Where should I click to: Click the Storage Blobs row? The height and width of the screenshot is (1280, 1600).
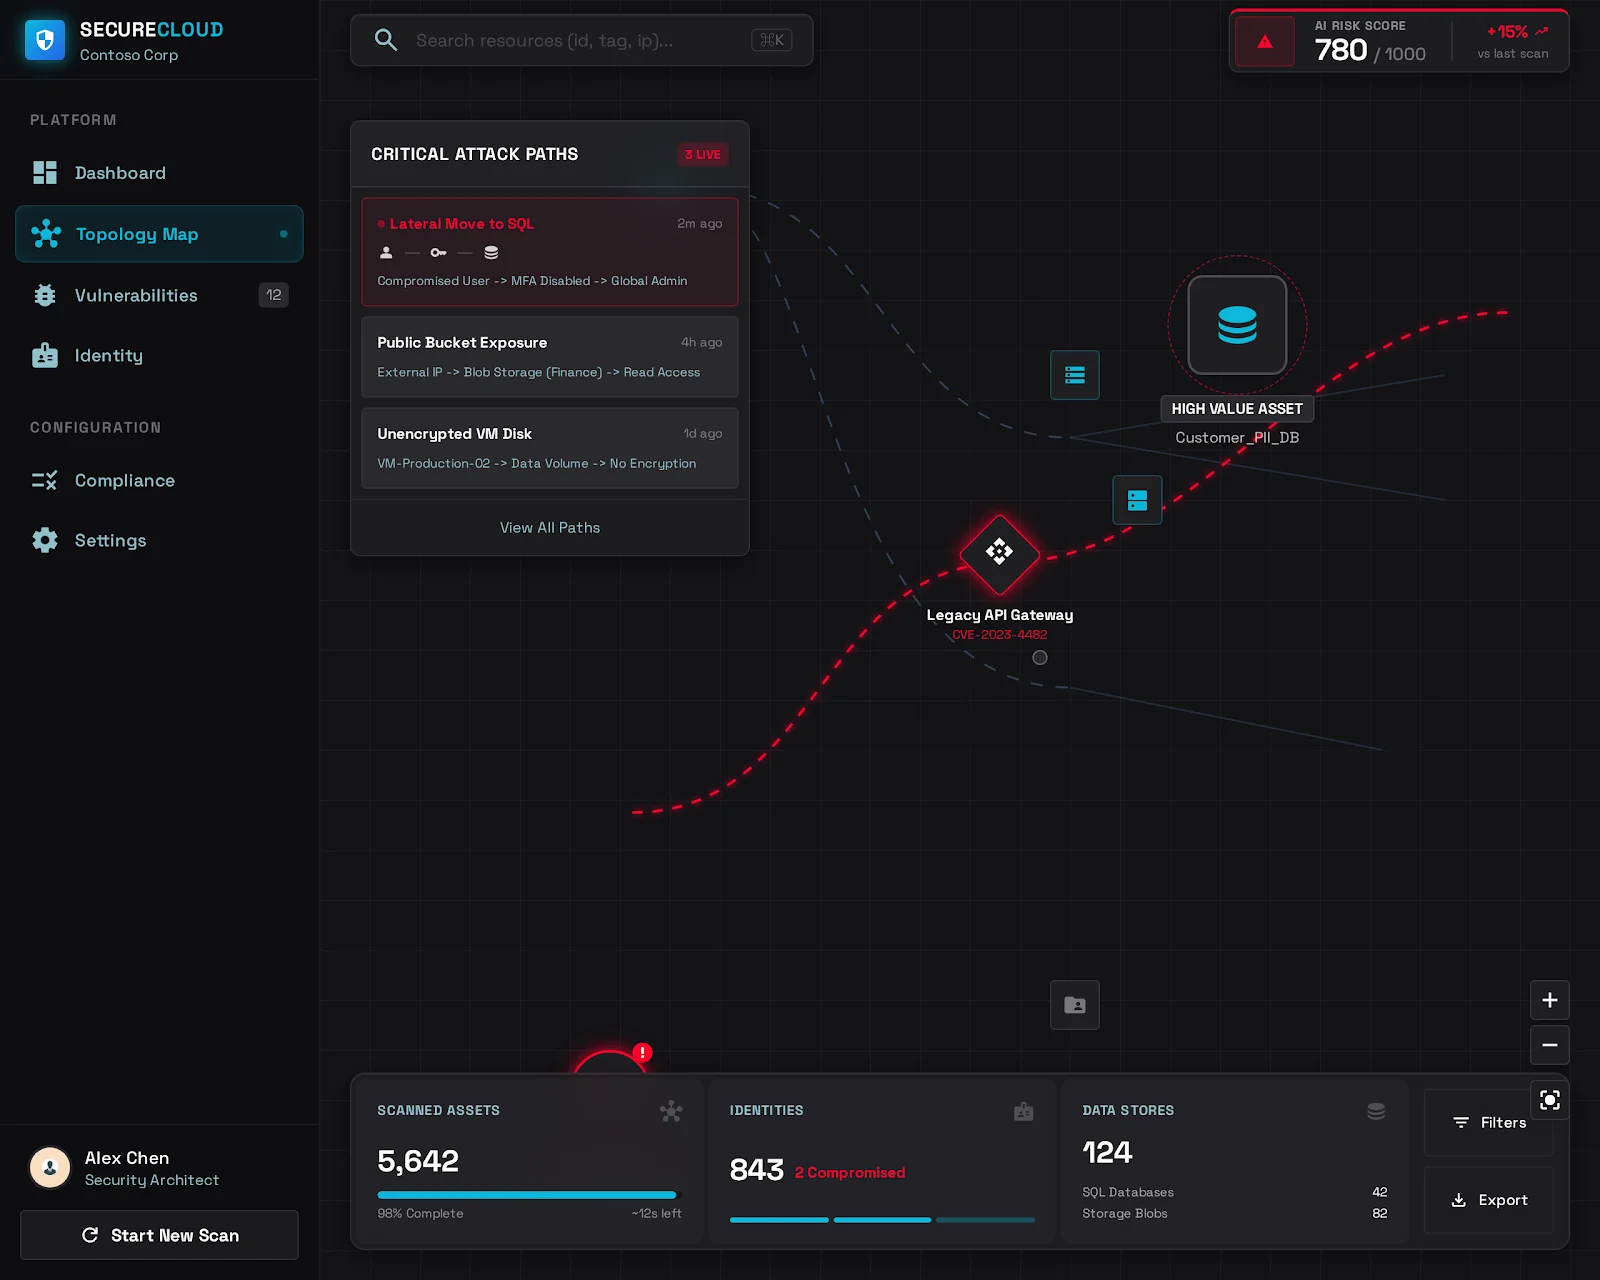pos(1235,1213)
